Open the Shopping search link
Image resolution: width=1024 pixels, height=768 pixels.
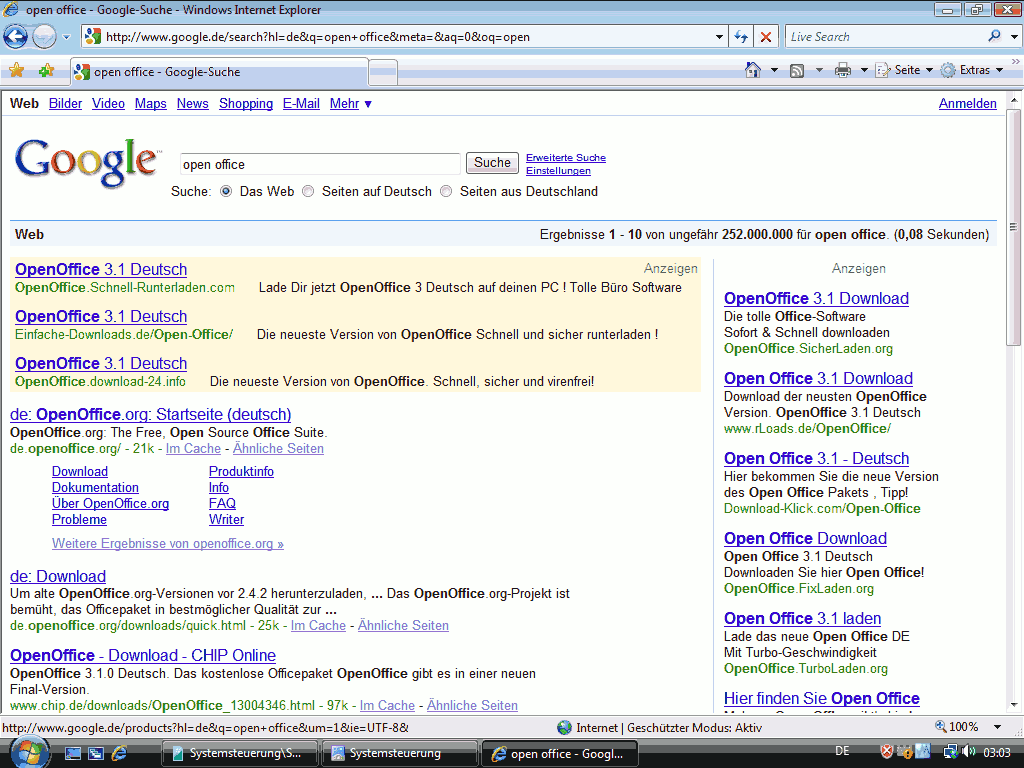tap(246, 103)
